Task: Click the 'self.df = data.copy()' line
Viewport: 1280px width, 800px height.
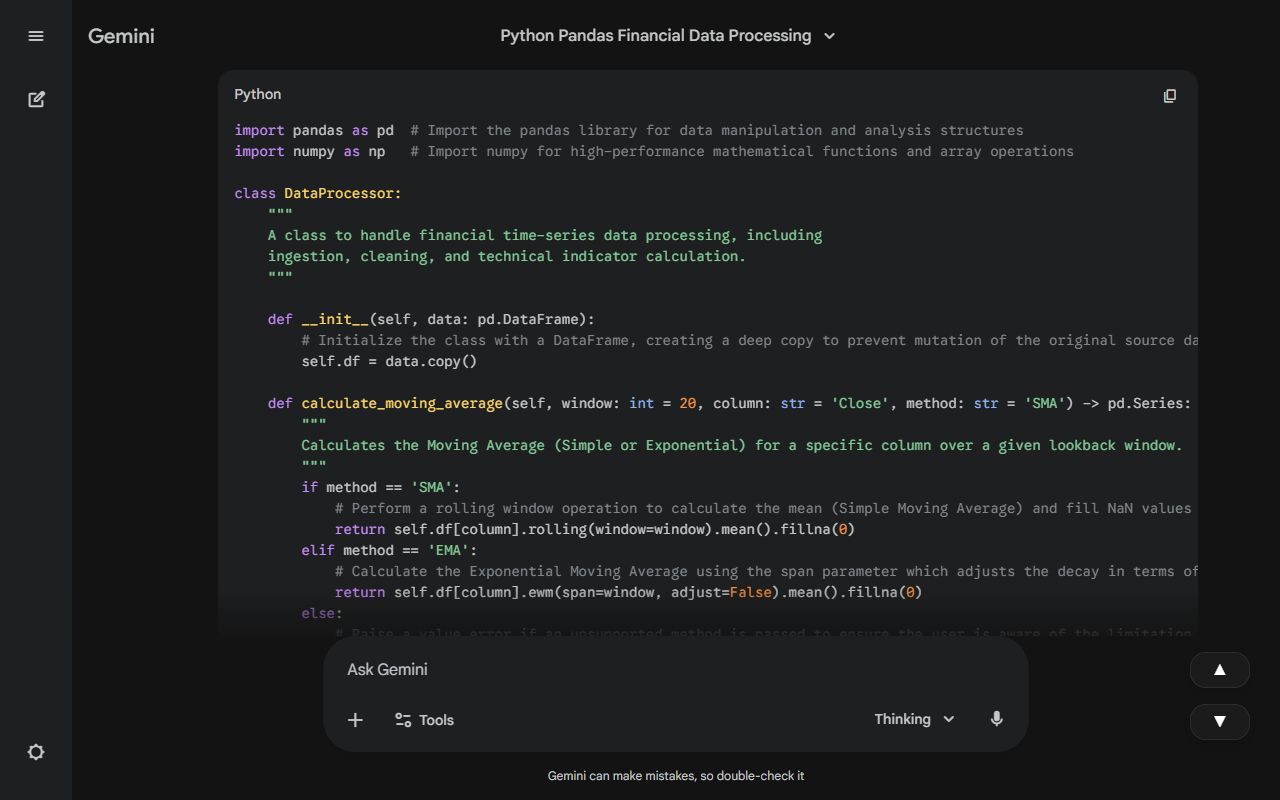Action: [389, 361]
